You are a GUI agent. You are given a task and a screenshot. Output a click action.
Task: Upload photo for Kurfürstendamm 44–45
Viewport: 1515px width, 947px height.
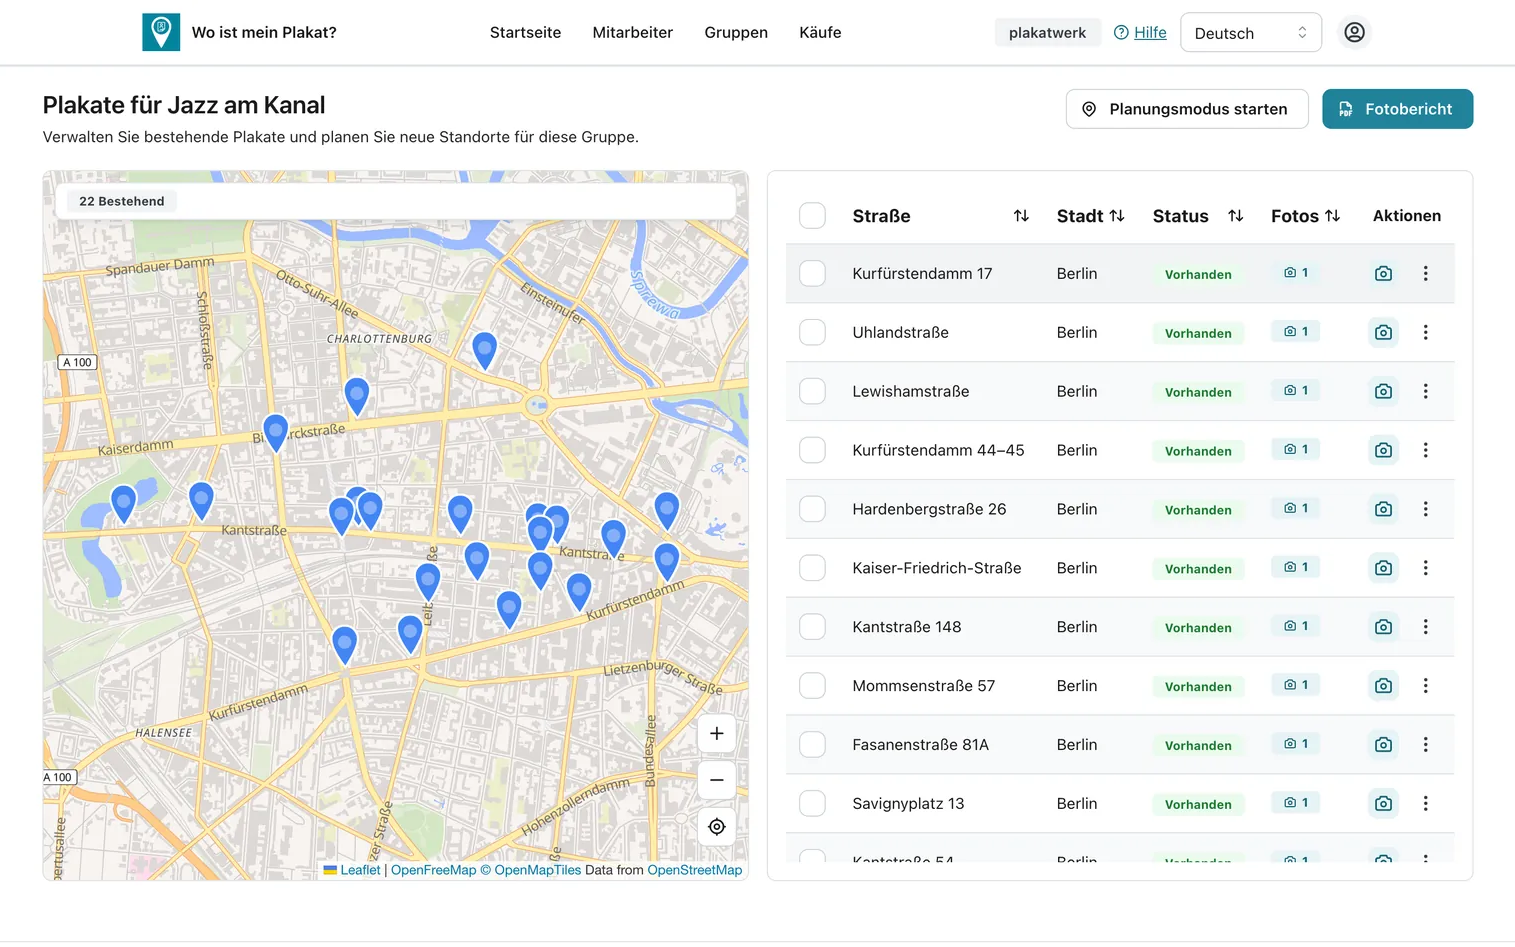(1383, 450)
